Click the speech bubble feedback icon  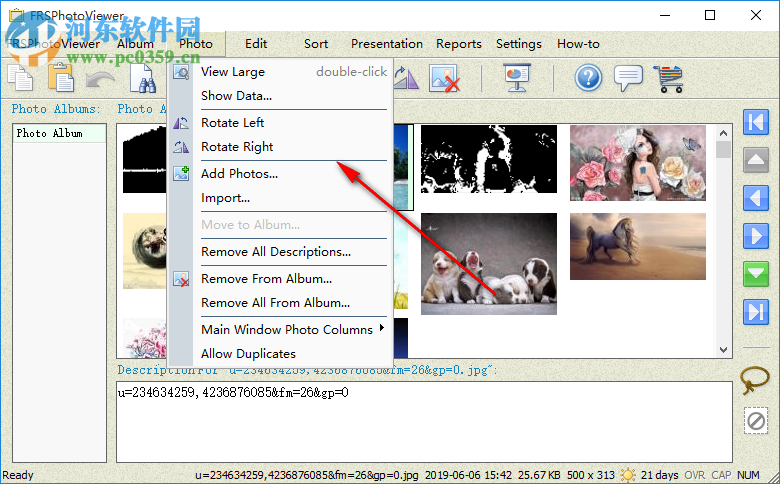628,78
